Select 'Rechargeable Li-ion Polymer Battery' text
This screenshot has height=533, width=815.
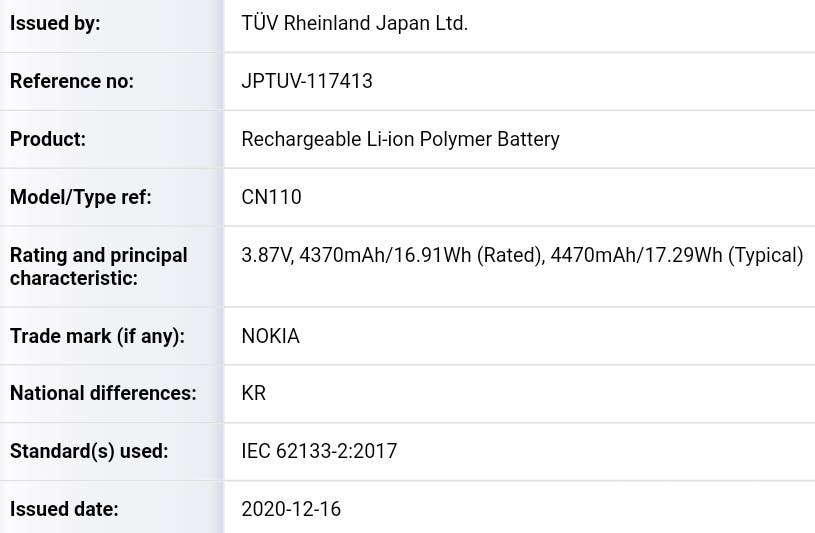400,139
